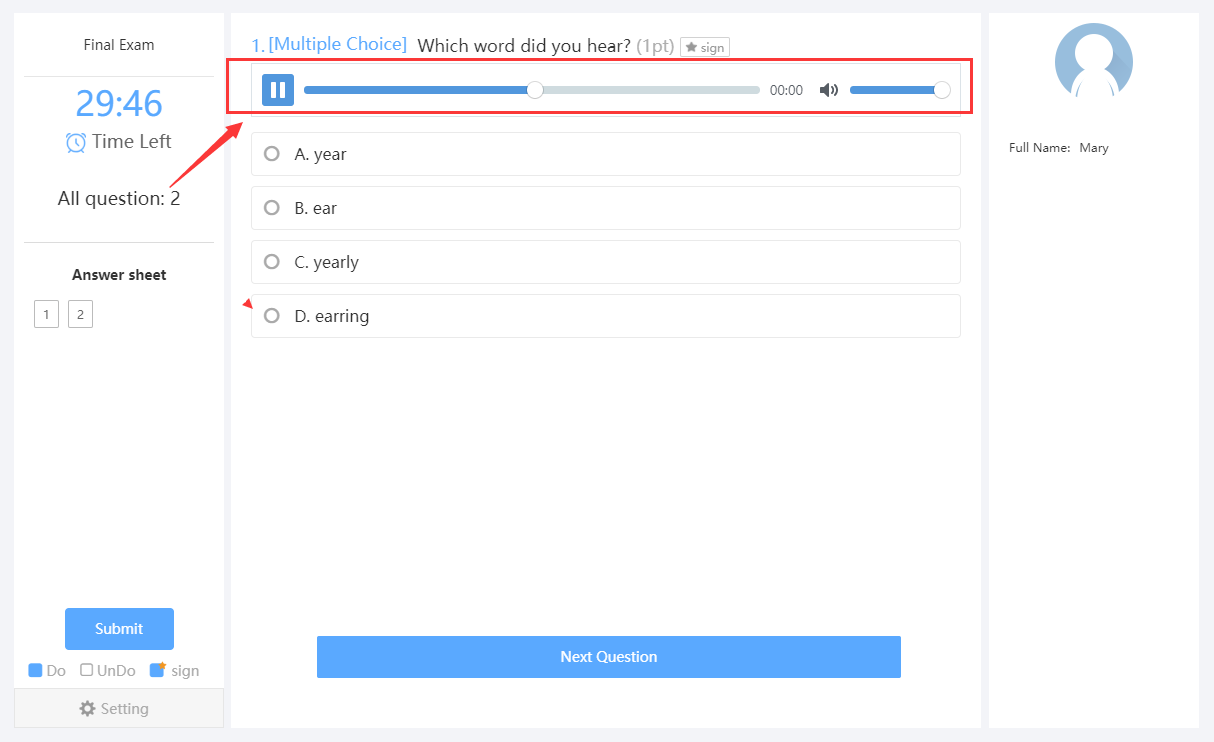1214x742 pixels.
Task: Submit the exam
Action: coord(119,629)
